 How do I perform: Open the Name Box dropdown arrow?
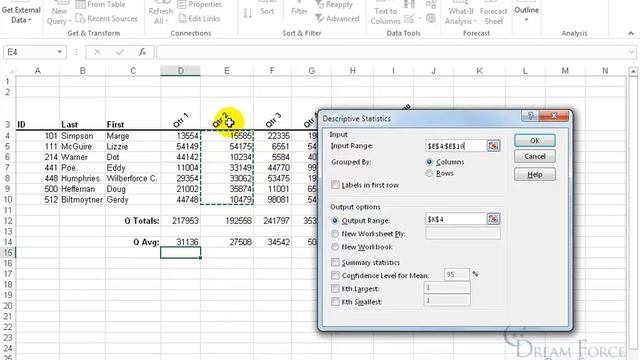click(60, 52)
